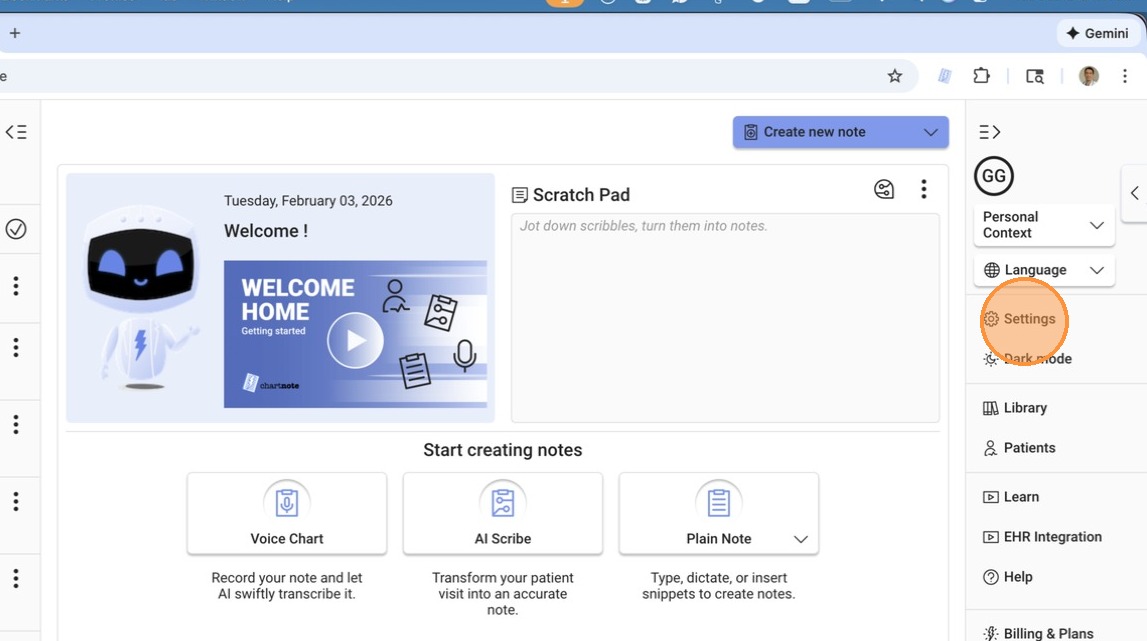This screenshot has height=641, width=1147.
Task: Collapse the left sidebar panel
Action: [x=16, y=132]
